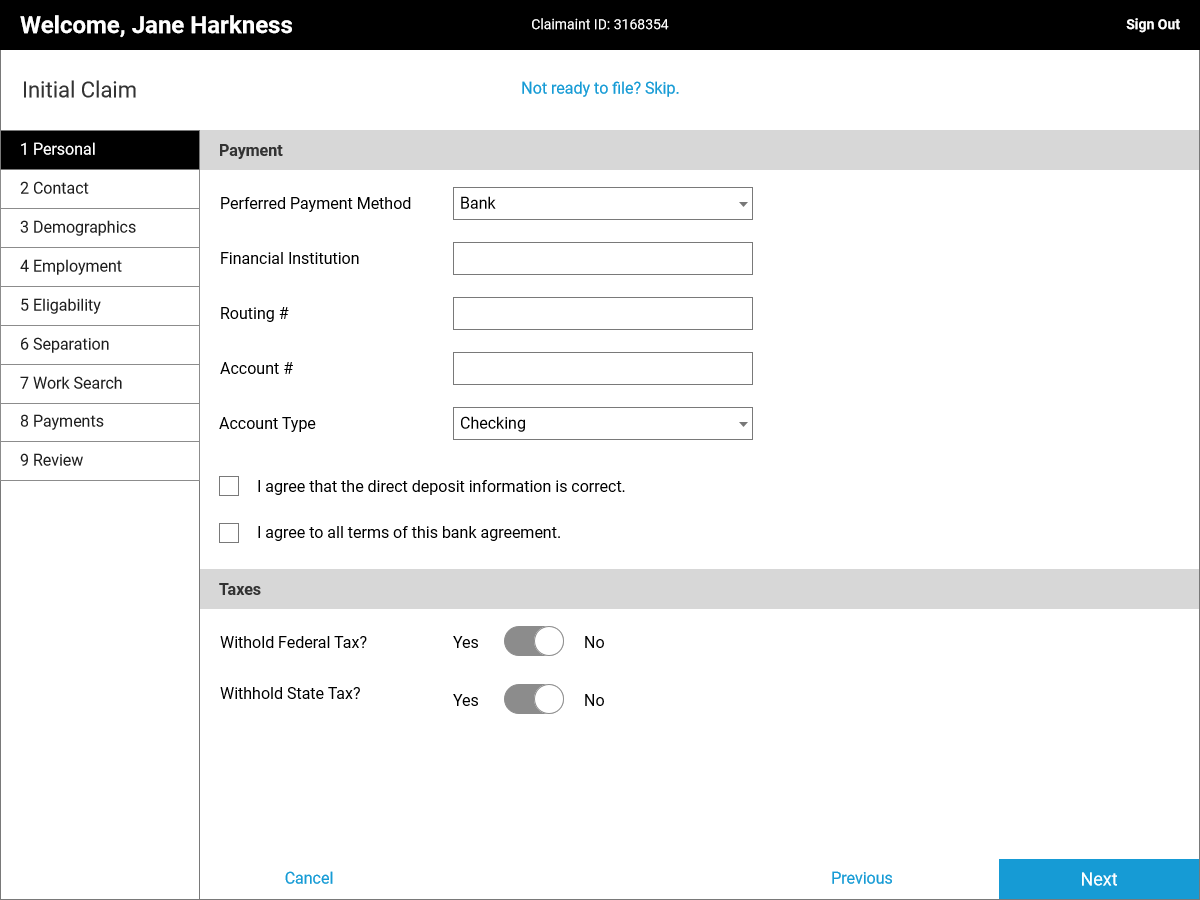Click the Previous link
The width and height of the screenshot is (1200, 900).
(x=861, y=878)
